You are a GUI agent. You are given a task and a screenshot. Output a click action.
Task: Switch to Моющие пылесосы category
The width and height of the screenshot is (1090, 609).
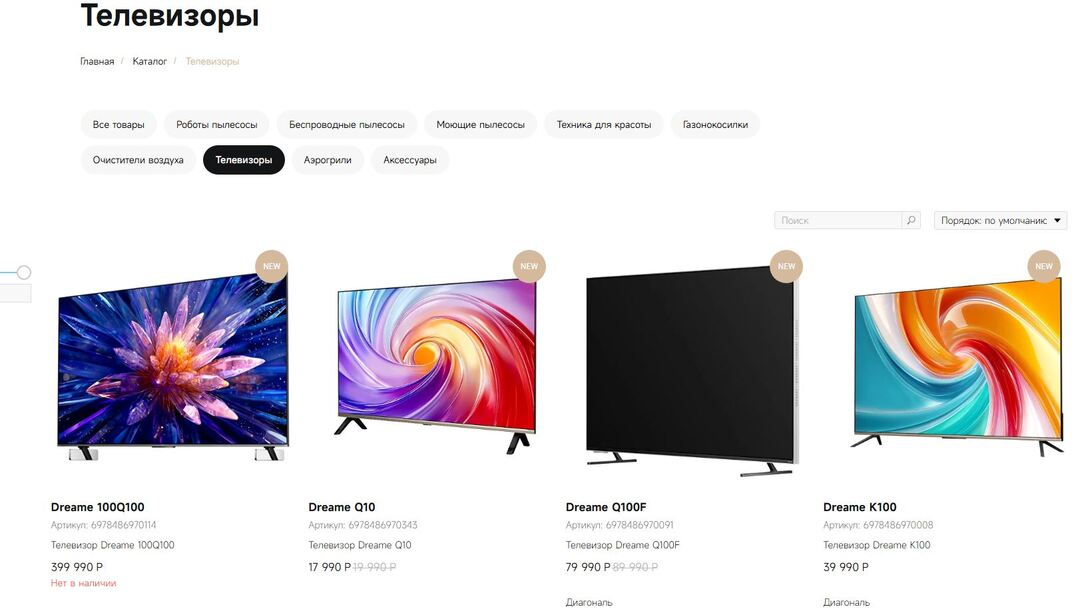pos(480,124)
